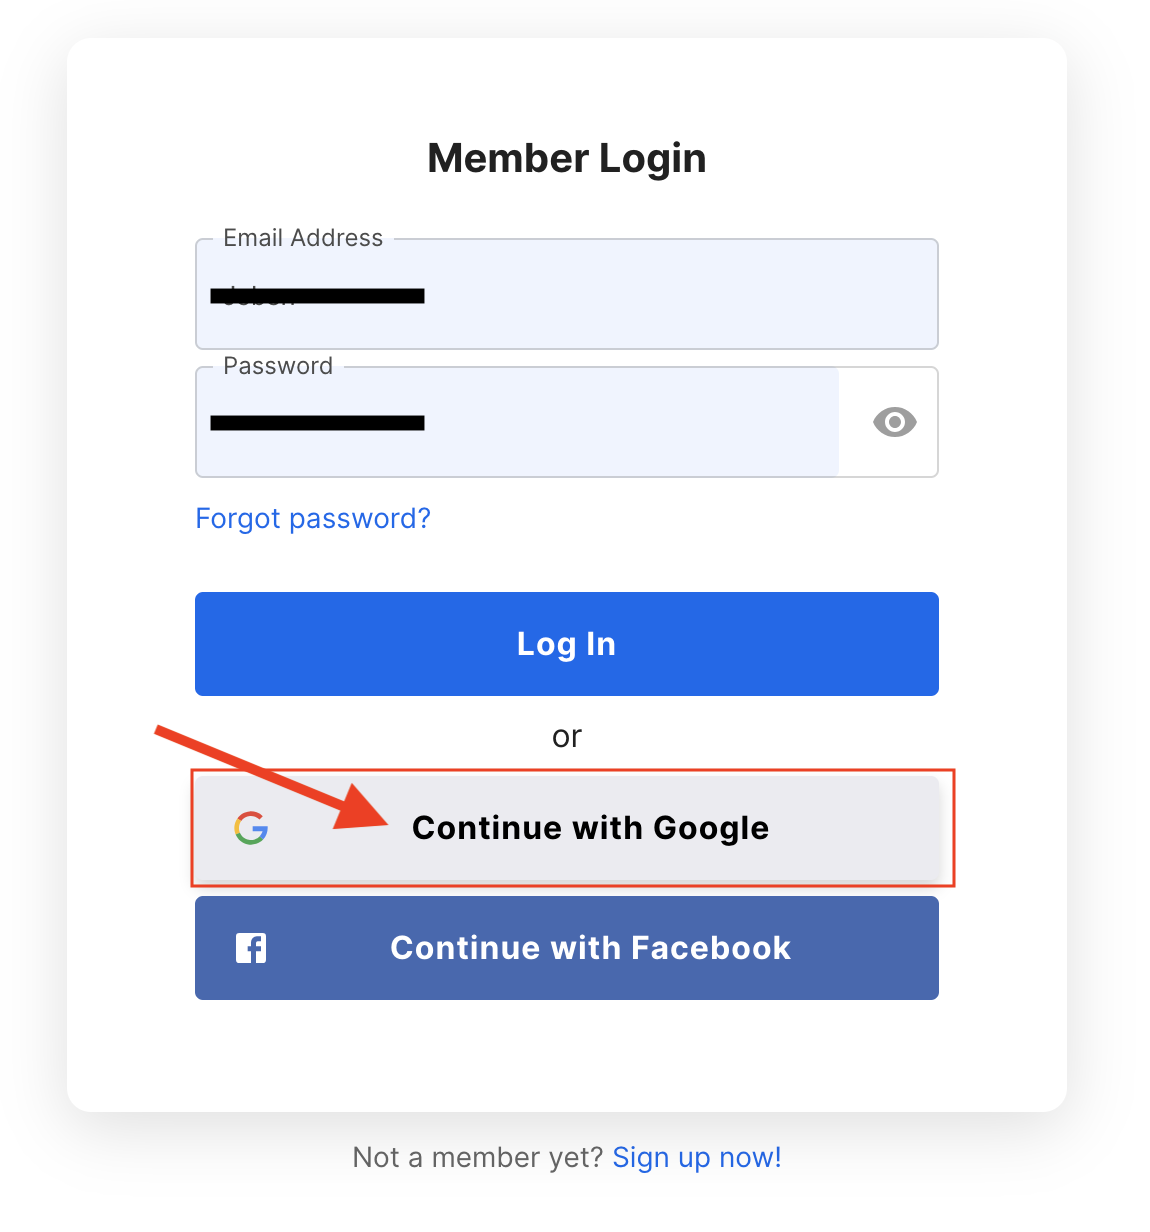Click the white space beside the eye icon
The height and width of the screenshot is (1232, 1150).
coord(855,422)
